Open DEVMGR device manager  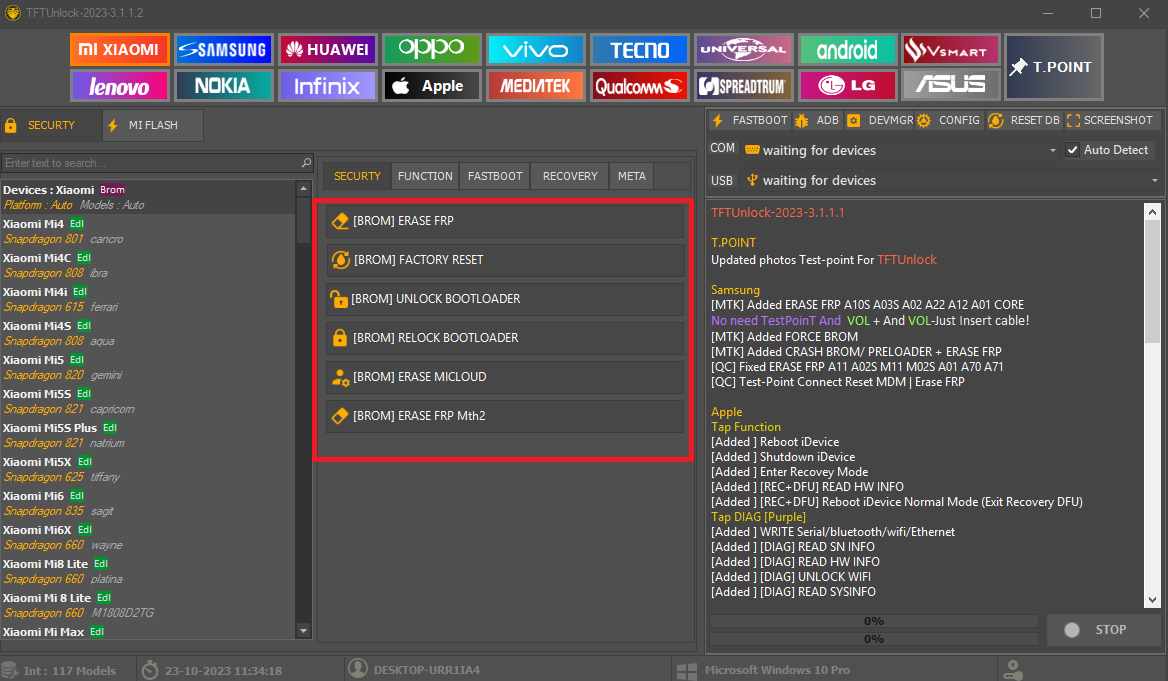pyautogui.click(x=880, y=120)
